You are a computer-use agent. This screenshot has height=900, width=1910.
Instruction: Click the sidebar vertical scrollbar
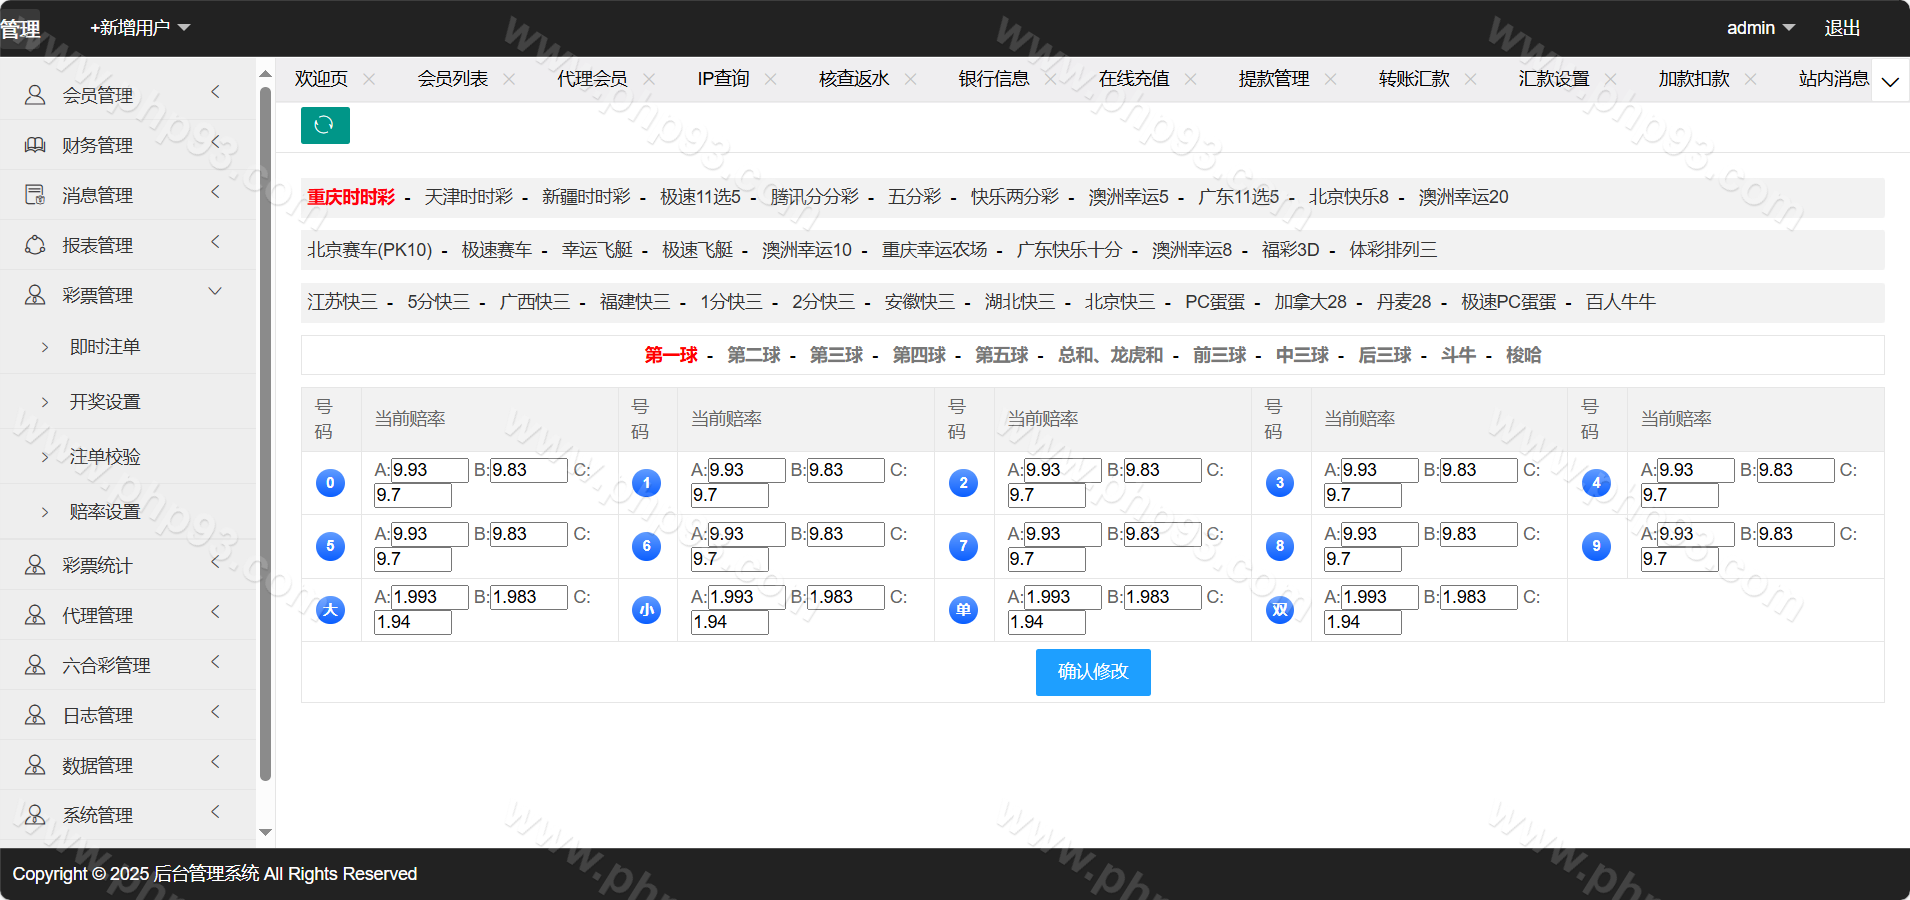coord(265,430)
